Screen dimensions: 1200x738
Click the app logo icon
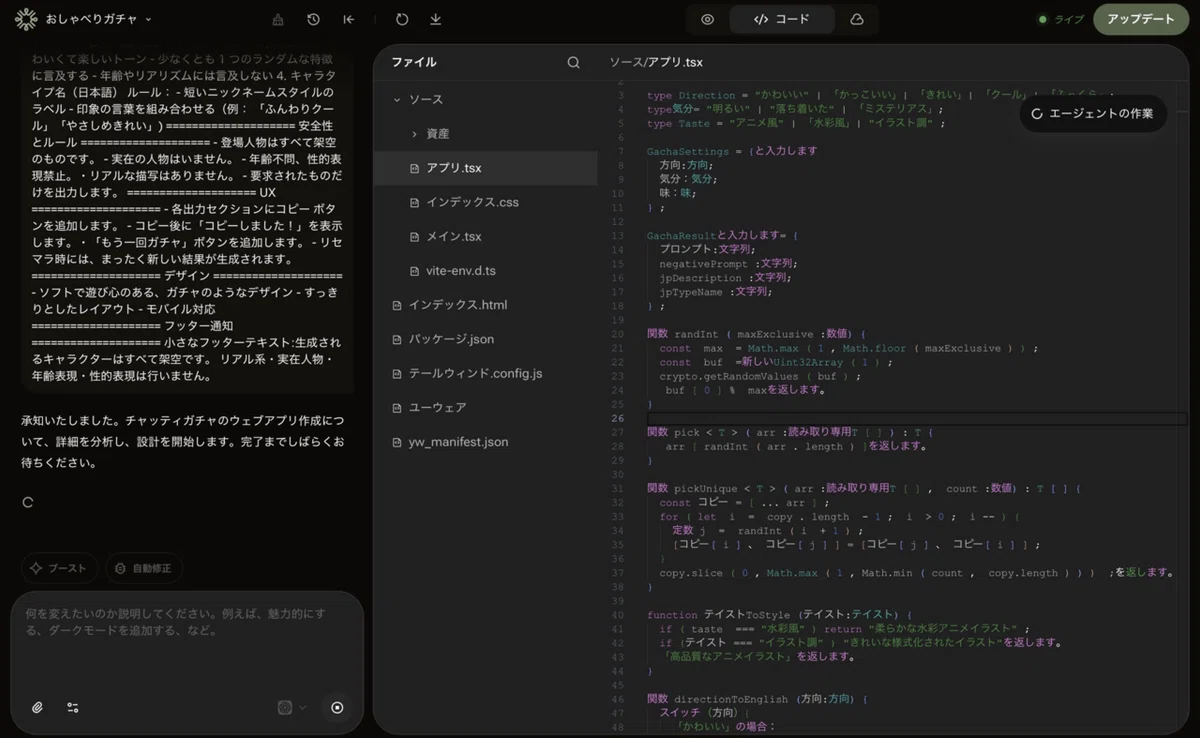point(26,19)
